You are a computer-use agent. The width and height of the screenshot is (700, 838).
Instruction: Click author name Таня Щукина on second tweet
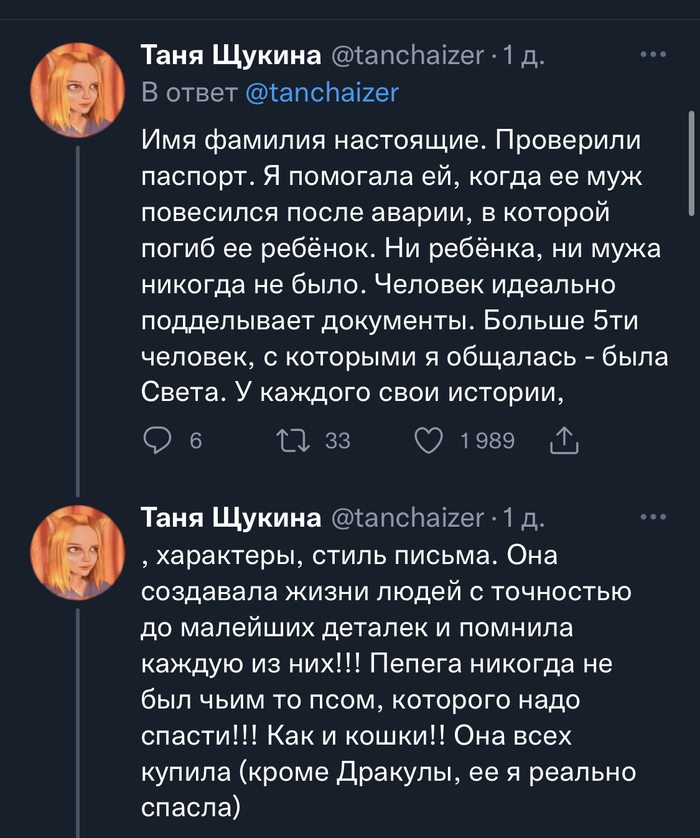click(231, 518)
